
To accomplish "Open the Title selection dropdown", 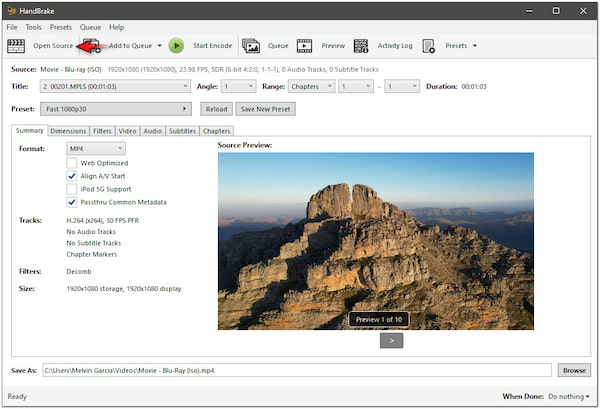I will click(114, 87).
